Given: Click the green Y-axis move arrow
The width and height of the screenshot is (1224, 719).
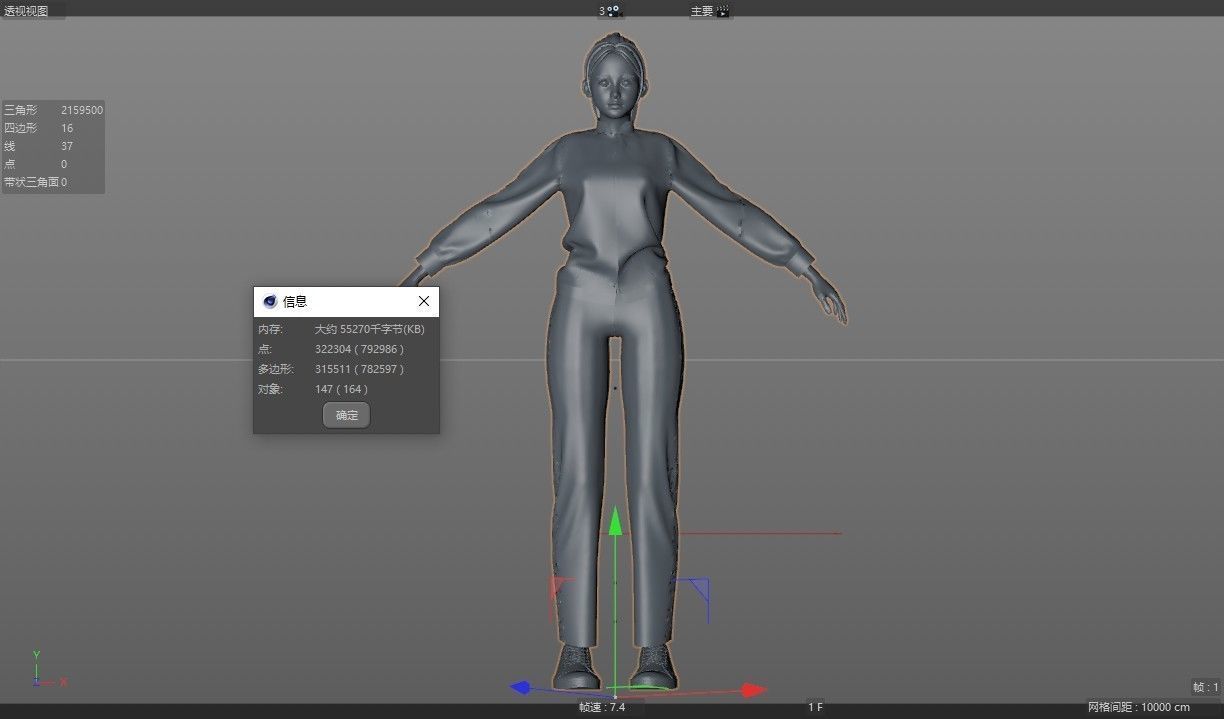Looking at the screenshot, I should (x=616, y=522).
